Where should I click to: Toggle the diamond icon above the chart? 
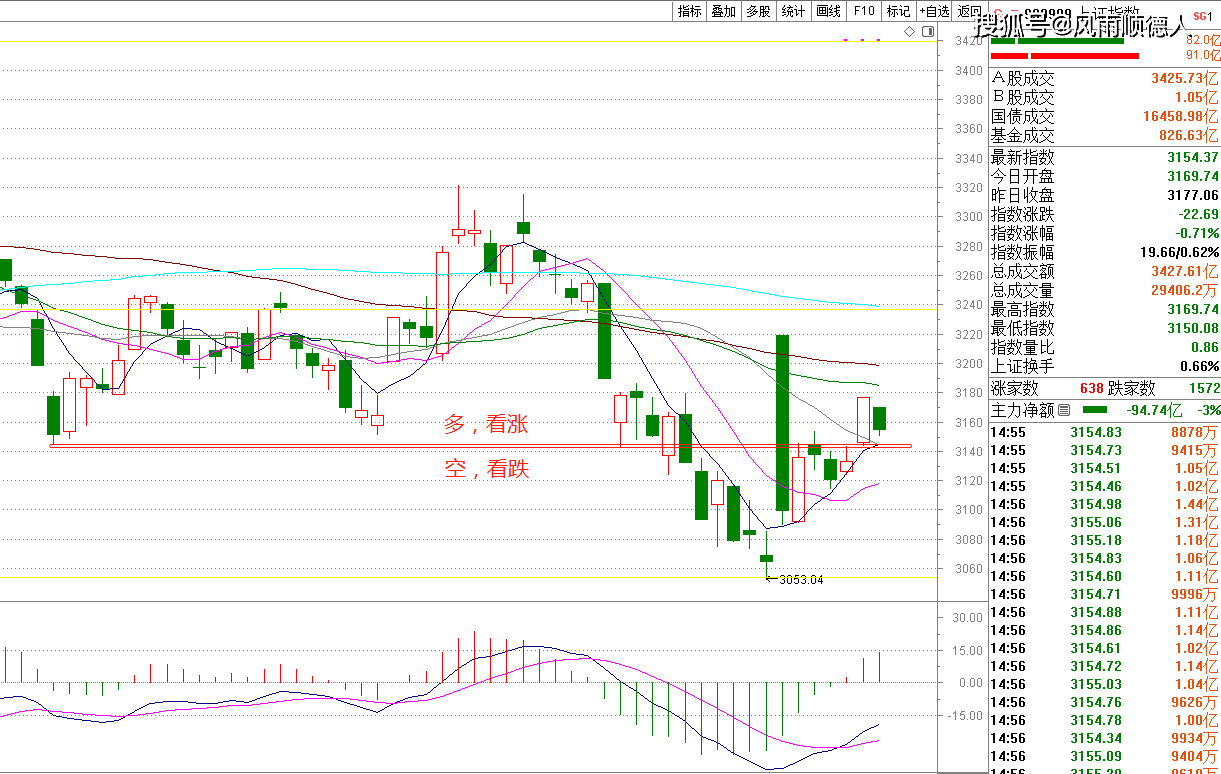pyautogui.click(x=910, y=32)
